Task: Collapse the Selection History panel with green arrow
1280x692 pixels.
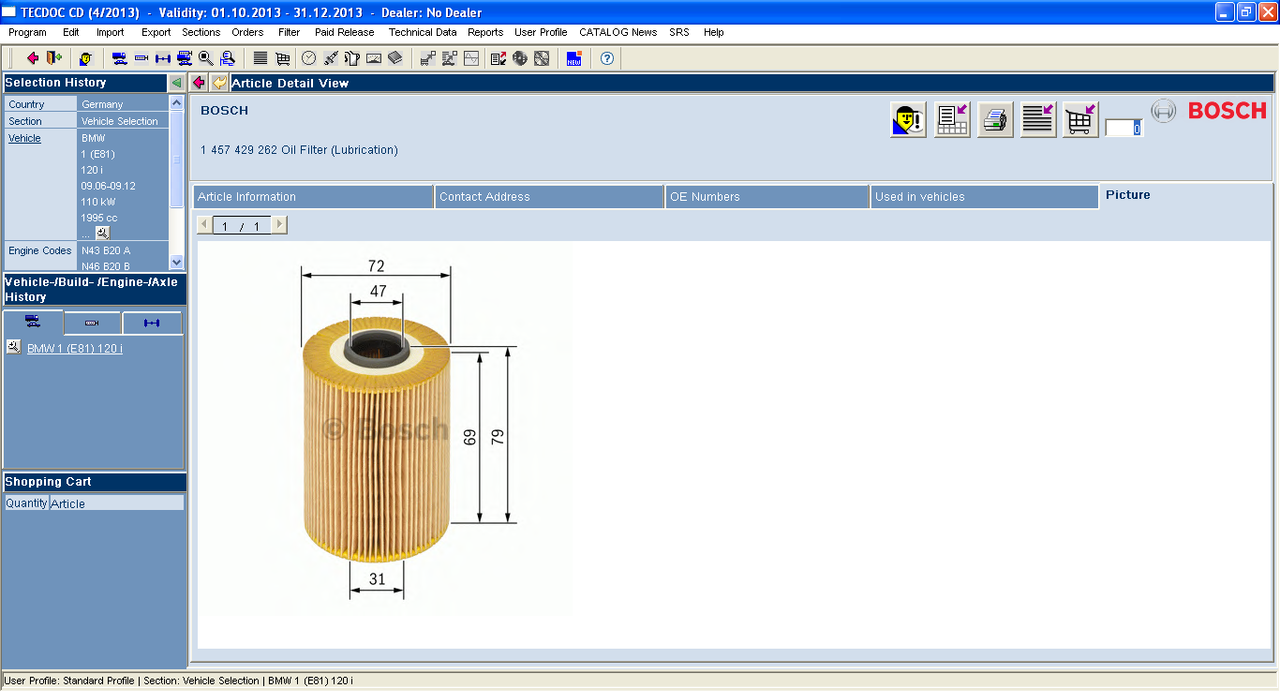Action: coord(176,83)
